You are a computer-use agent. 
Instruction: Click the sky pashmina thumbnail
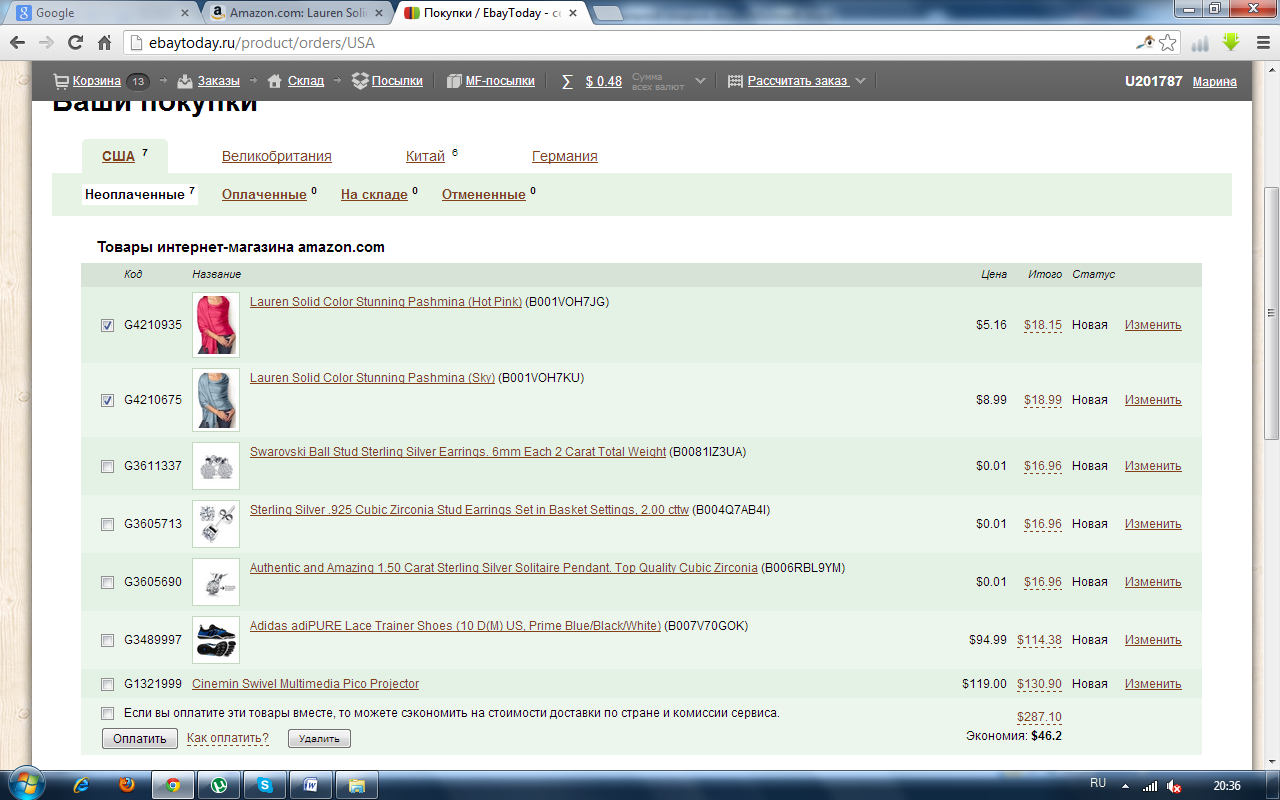point(216,400)
